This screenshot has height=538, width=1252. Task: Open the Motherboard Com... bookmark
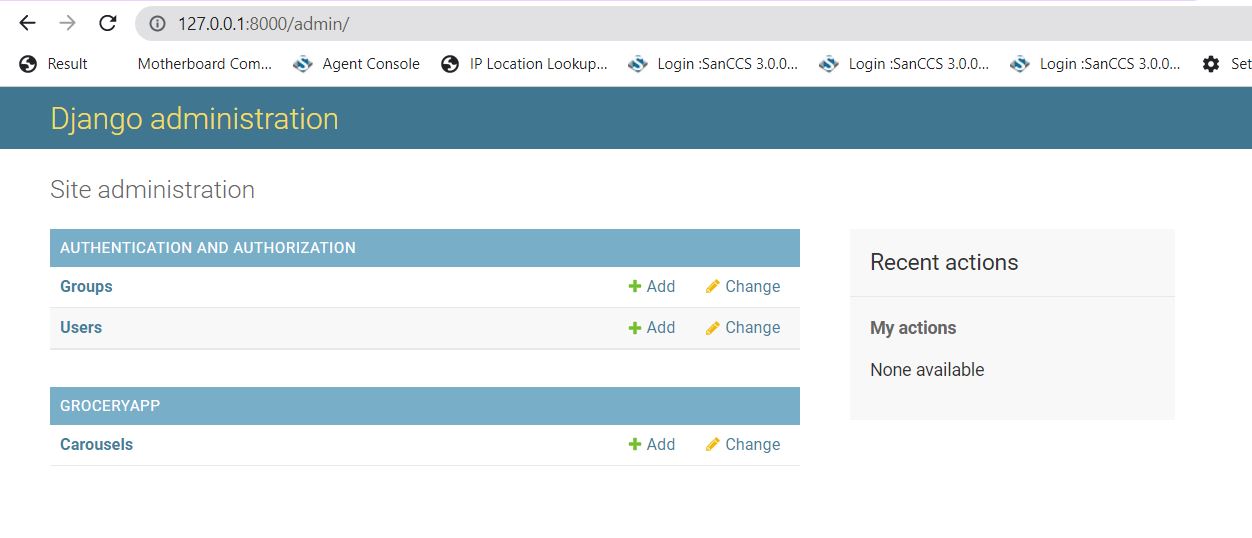pyautogui.click(x=204, y=64)
